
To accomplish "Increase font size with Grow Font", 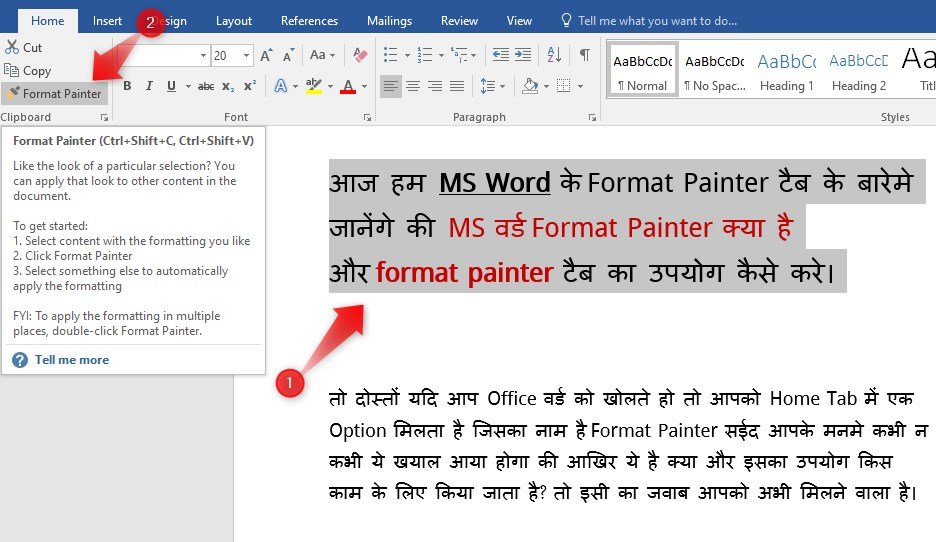I will [x=266, y=56].
